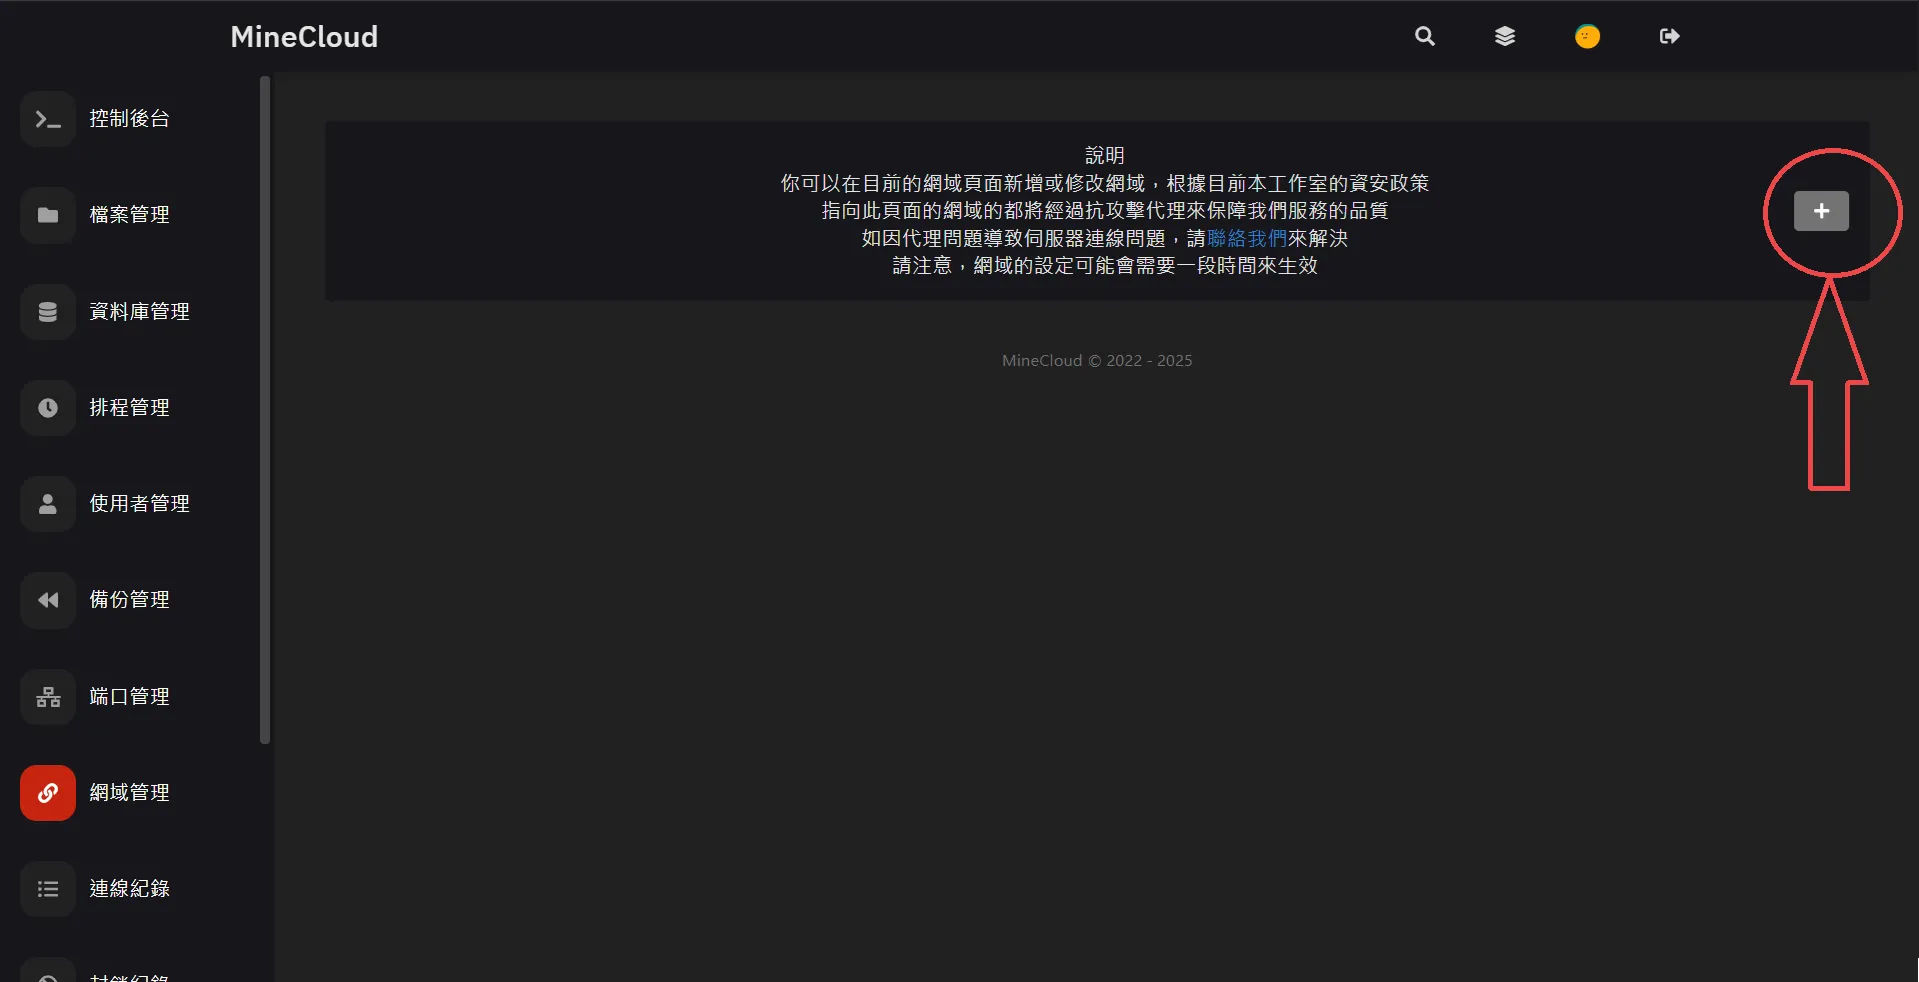Open 使用者管理 via the person icon

[x=48, y=504]
